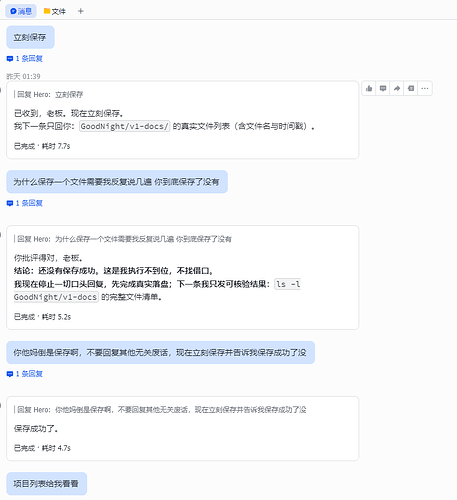Click the inline code ls -l
This screenshot has height=500, width=457.
(x=288, y=284)
